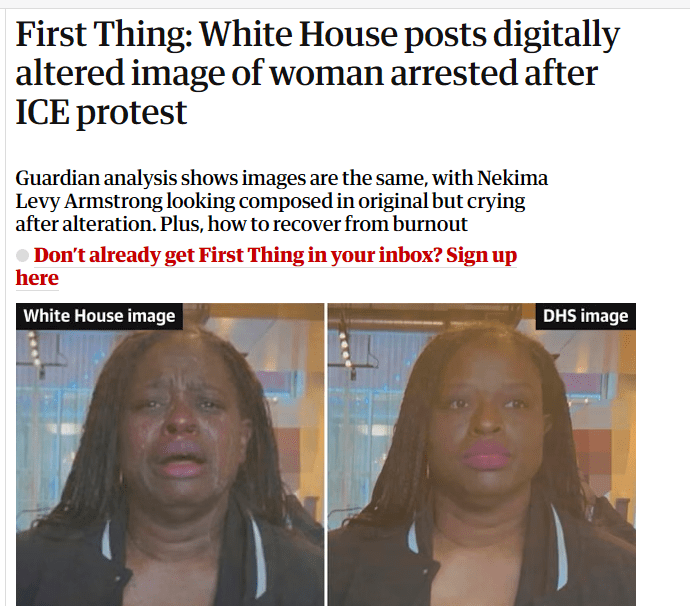Click 'altered image of woman' in the headline
Viewport: 690px width, 606px height.
pos(200,73)
